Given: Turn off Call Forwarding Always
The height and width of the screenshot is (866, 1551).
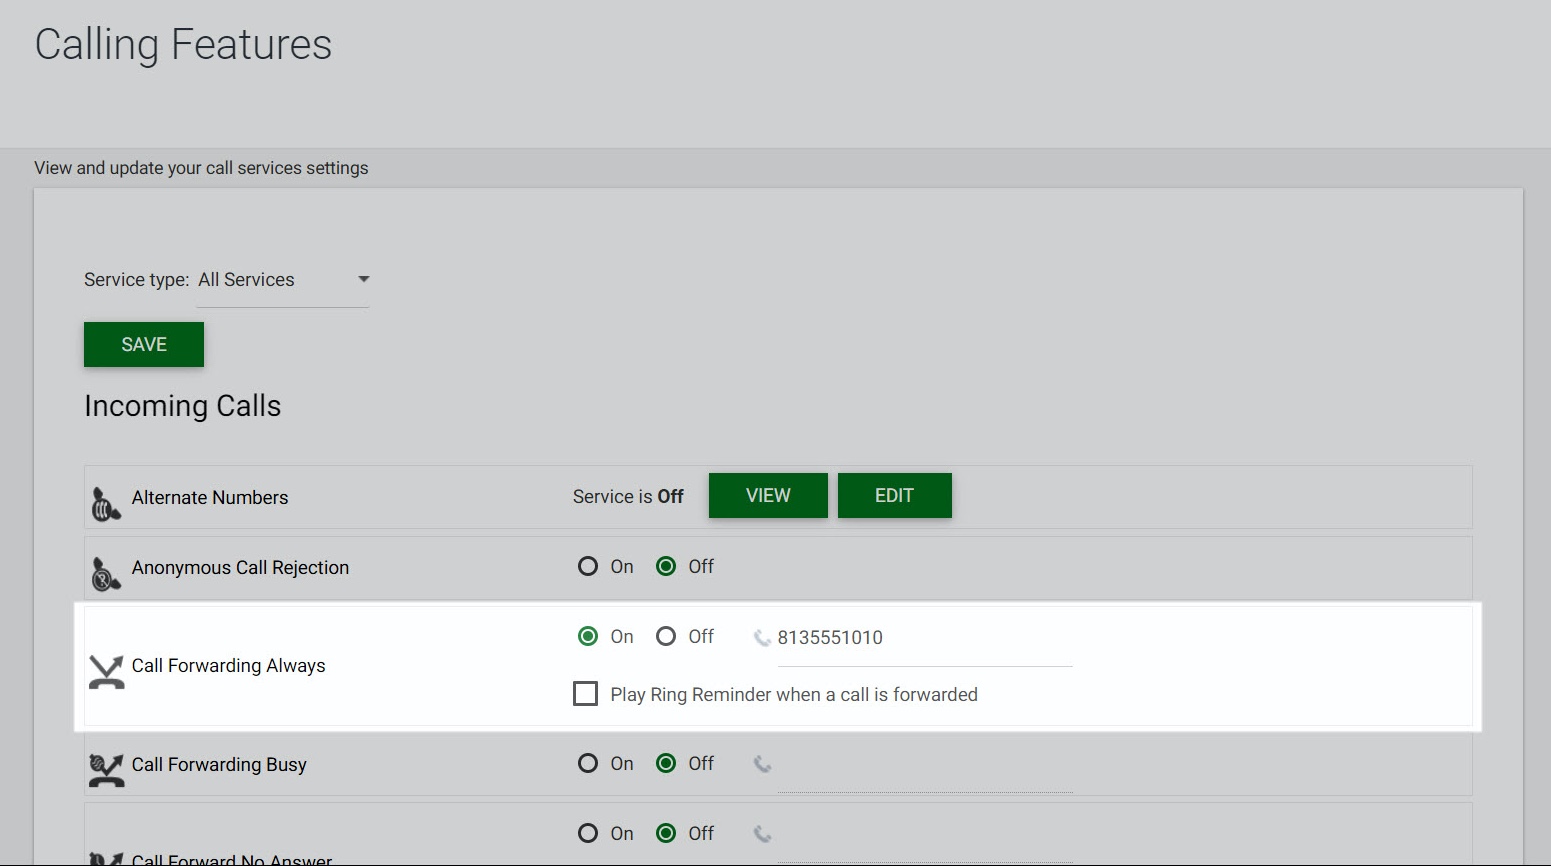Looking at the screenshot, I should [666, 637].
